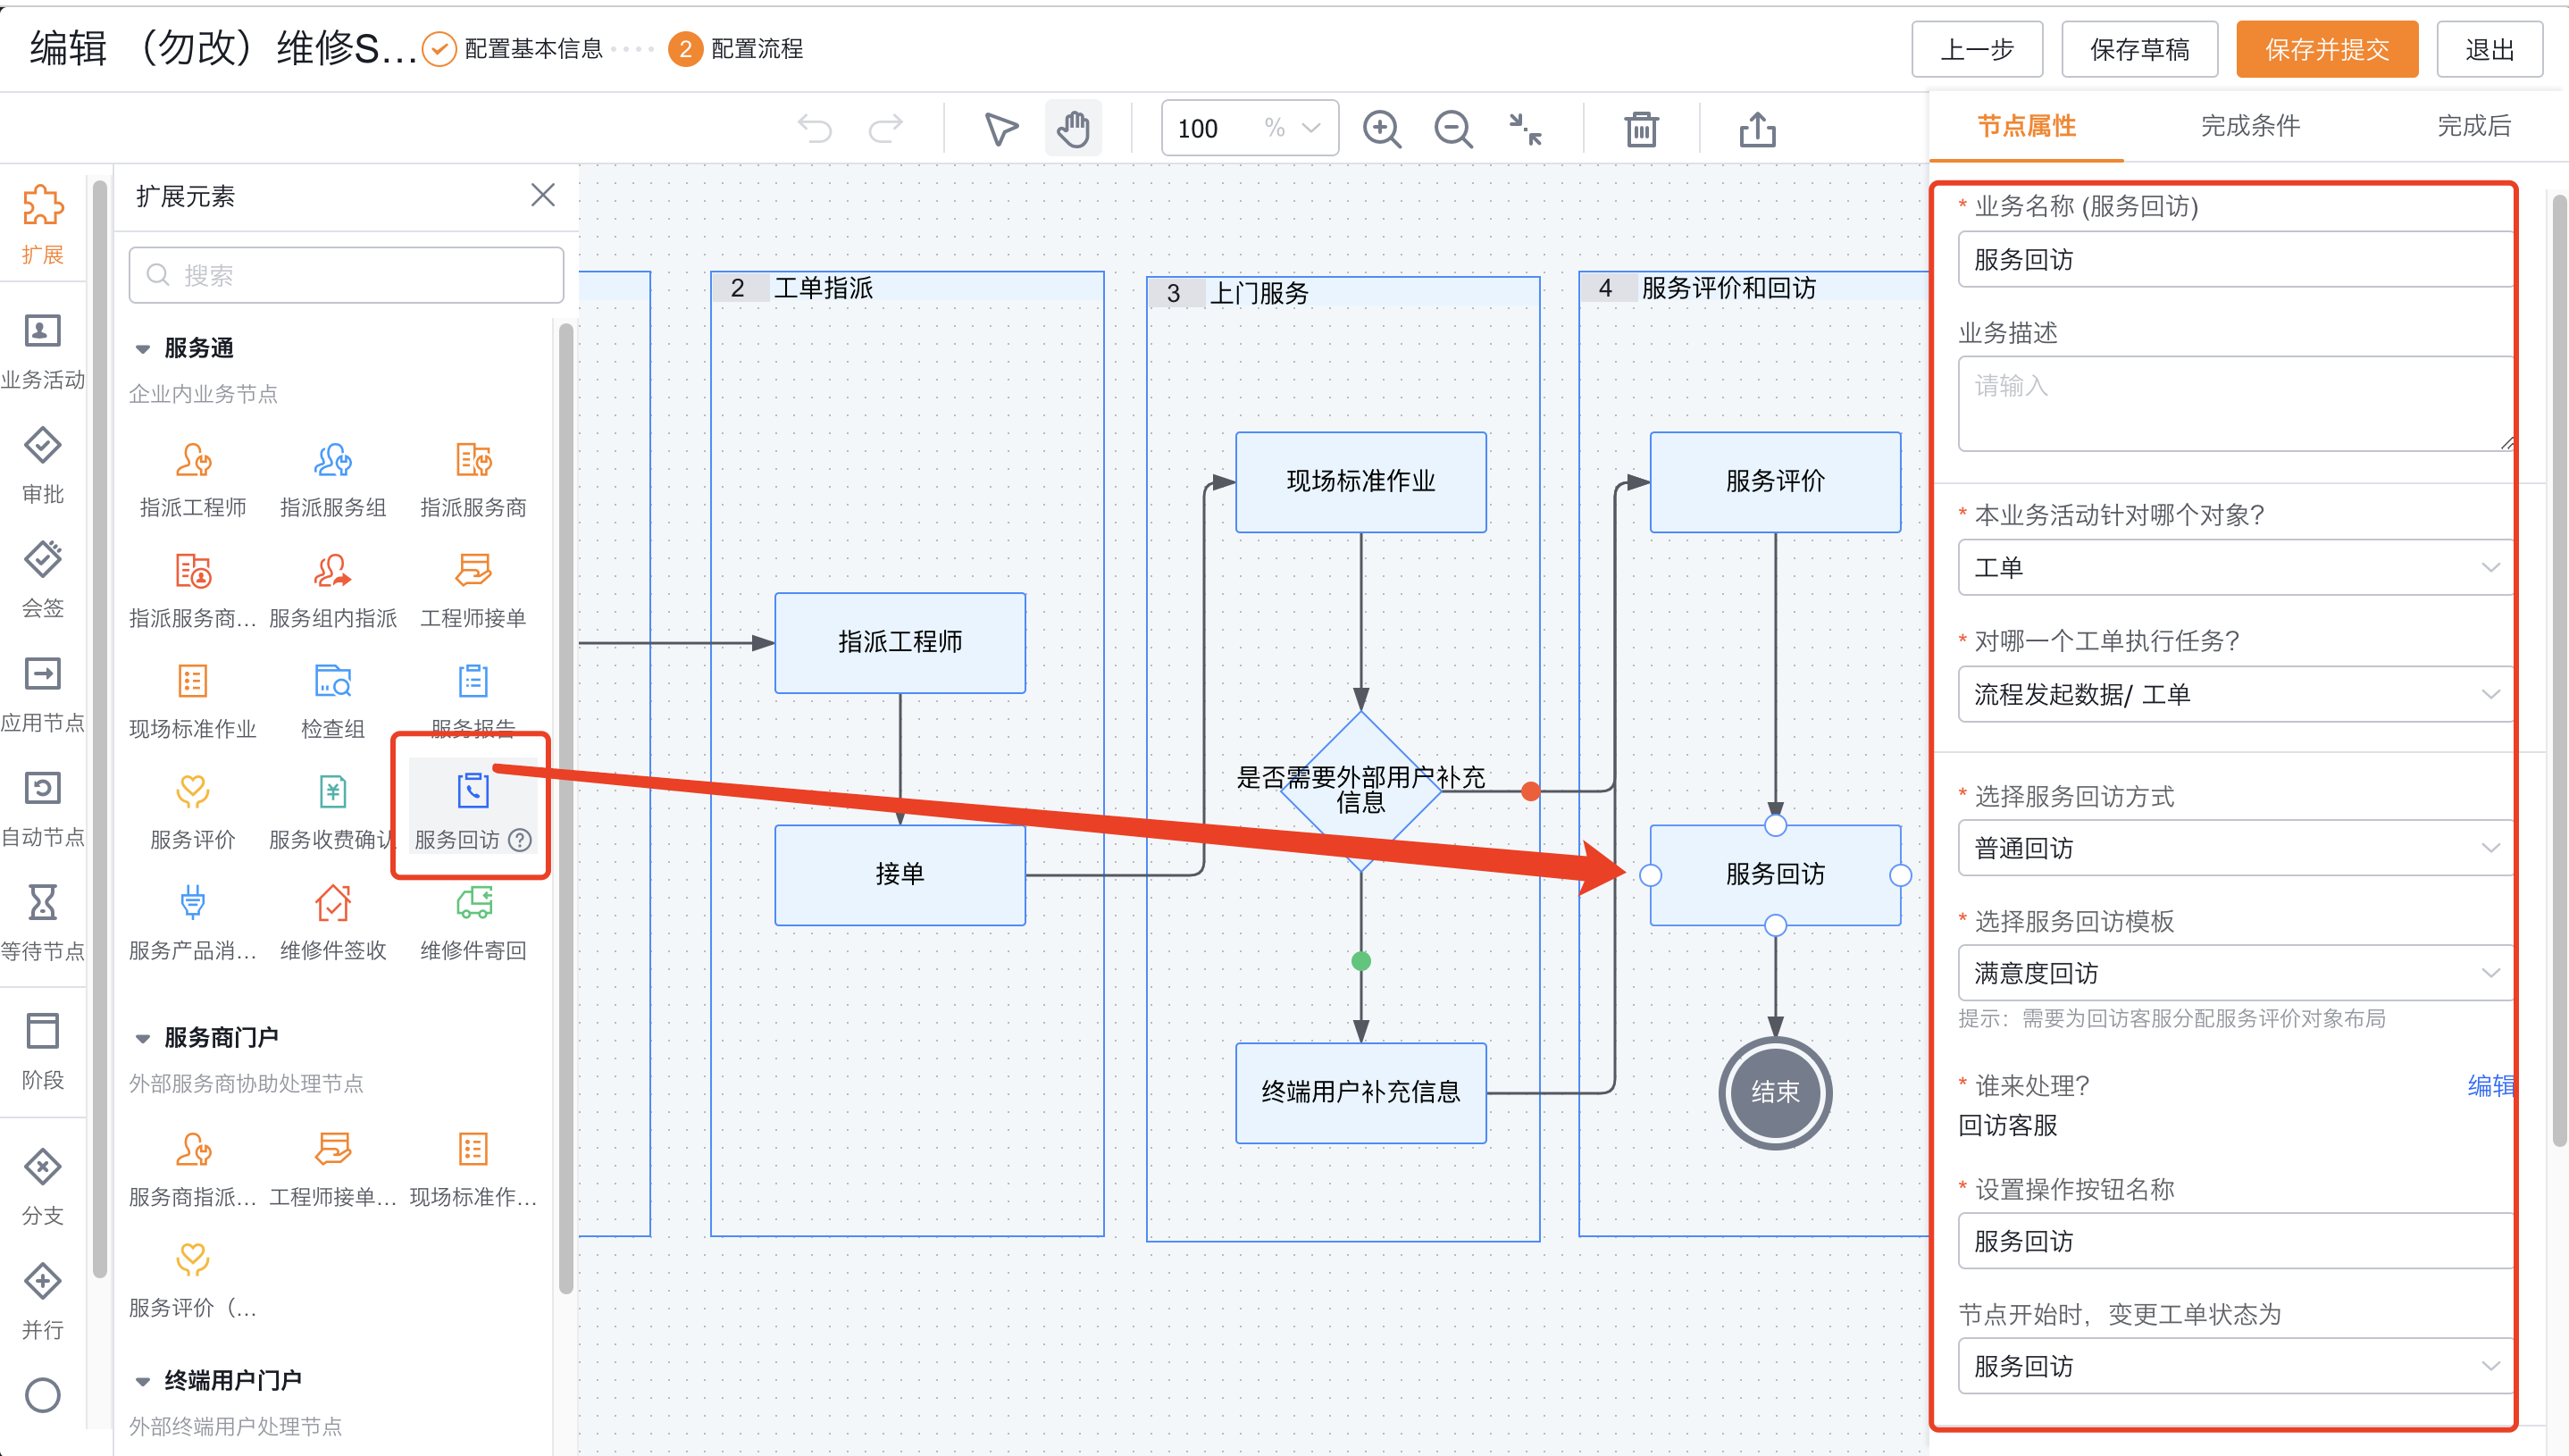The image size is (2569, 1456).
Task: Pick the 指派工程师 element icon
Action: (193, 461)
